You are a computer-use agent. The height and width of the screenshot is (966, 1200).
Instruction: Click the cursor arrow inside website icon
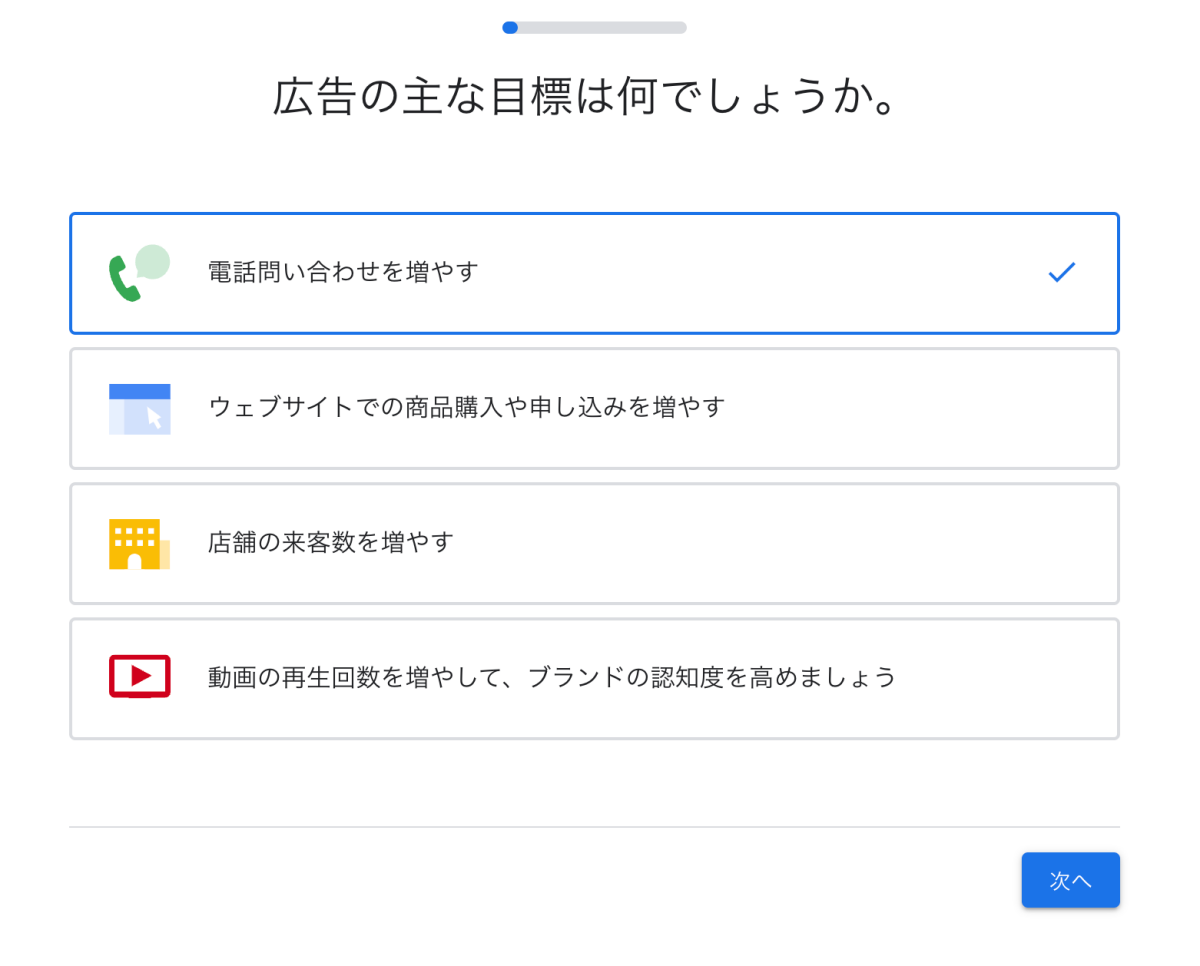coord(154,417)
